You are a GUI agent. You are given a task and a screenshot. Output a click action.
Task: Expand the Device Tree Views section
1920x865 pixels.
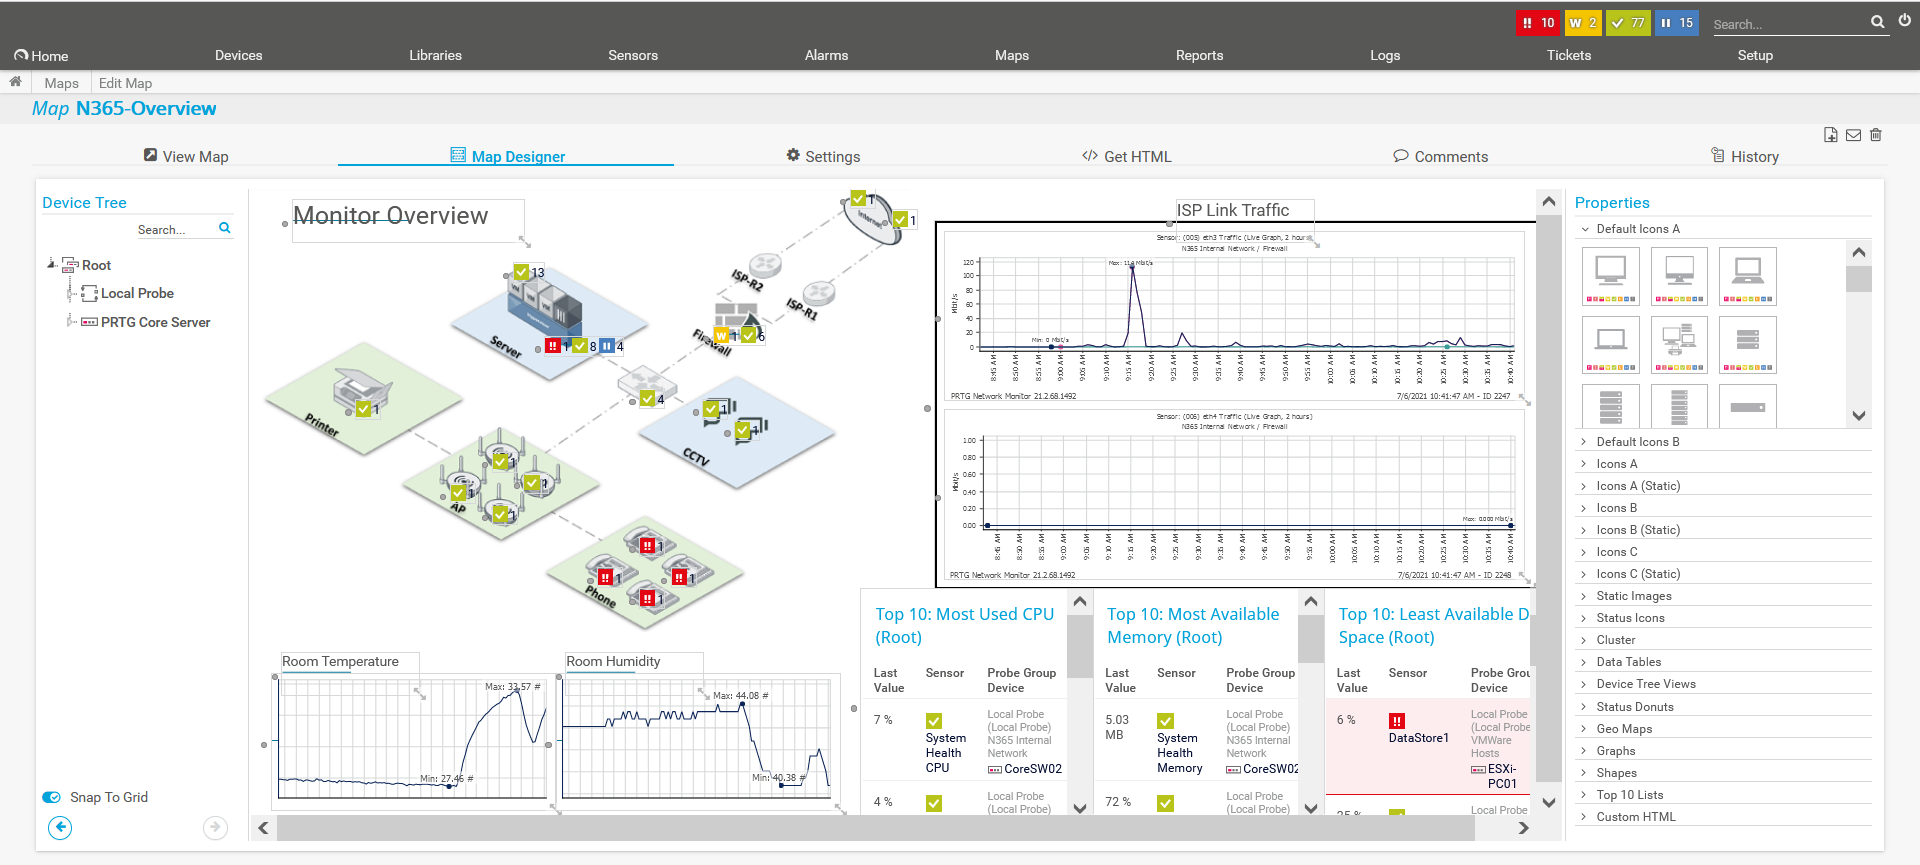(1585, 684)
